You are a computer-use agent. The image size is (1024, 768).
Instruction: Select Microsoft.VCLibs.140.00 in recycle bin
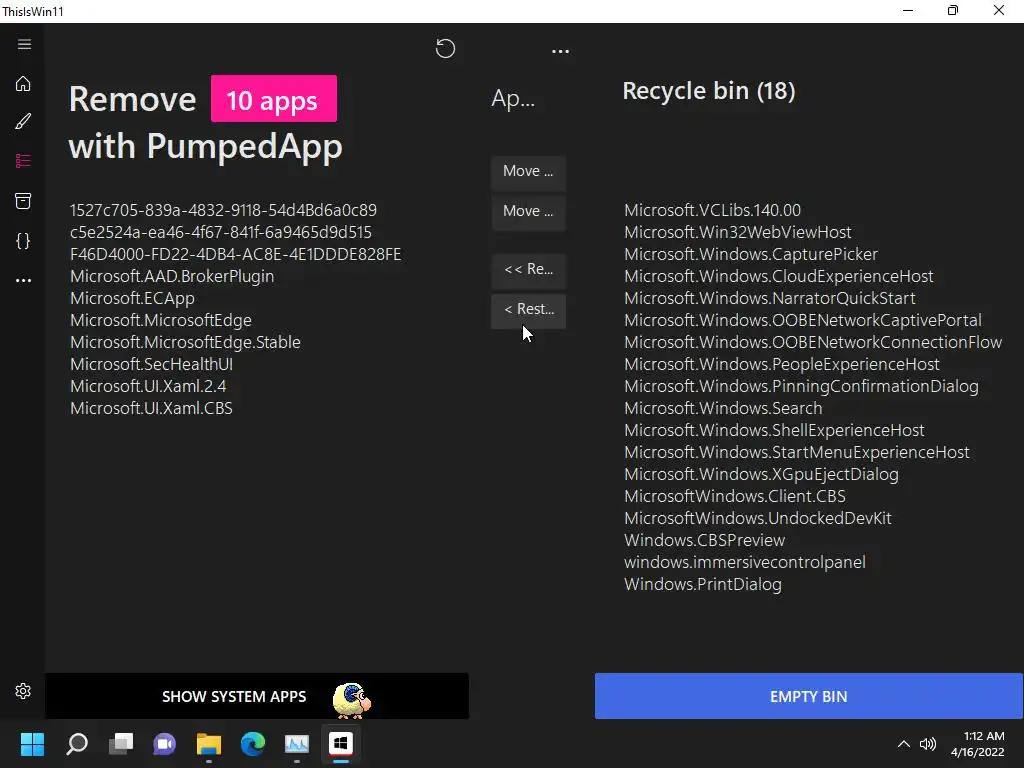[712, 210]
